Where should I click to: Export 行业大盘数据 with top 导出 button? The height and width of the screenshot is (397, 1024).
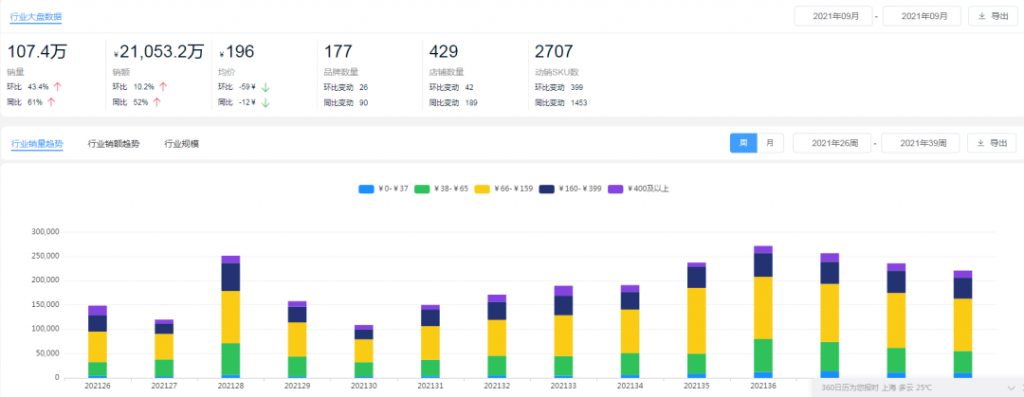coord(993,16)
